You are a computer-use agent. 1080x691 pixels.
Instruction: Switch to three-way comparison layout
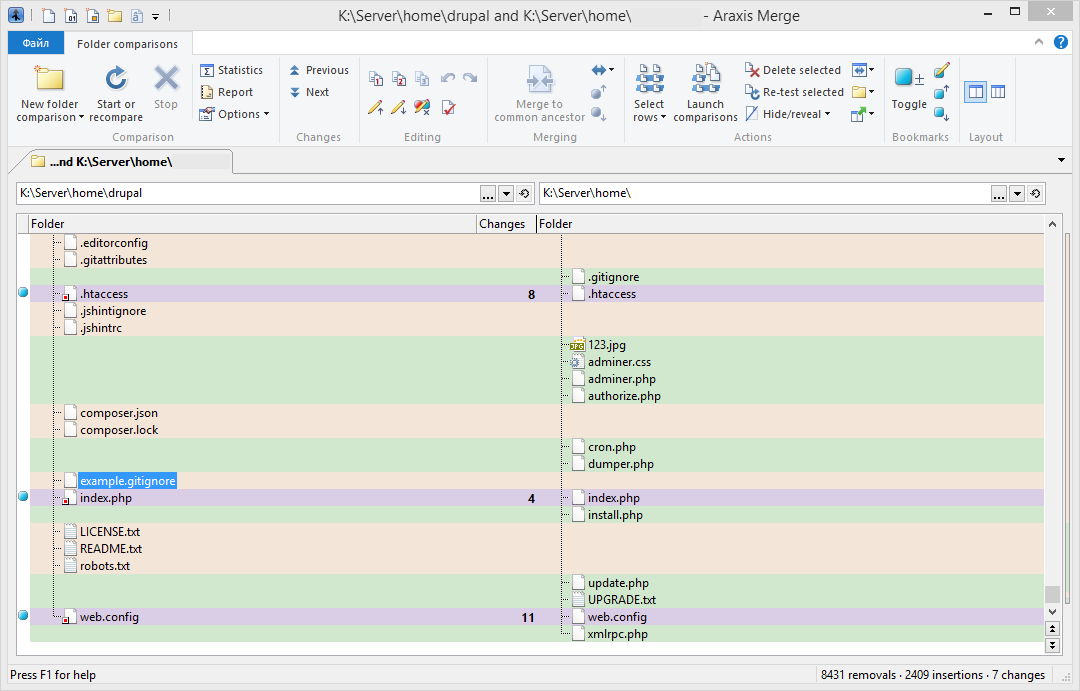(997, 92)
